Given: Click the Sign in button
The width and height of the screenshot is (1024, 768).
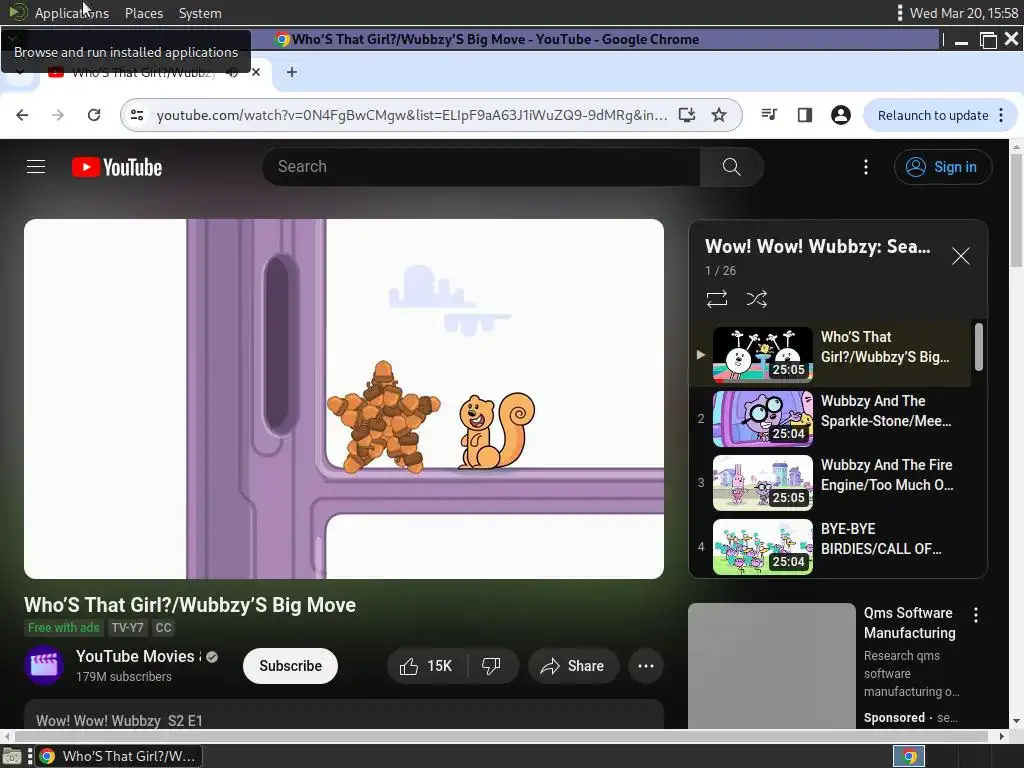Looking at the screenshot, I should (942, 167).
